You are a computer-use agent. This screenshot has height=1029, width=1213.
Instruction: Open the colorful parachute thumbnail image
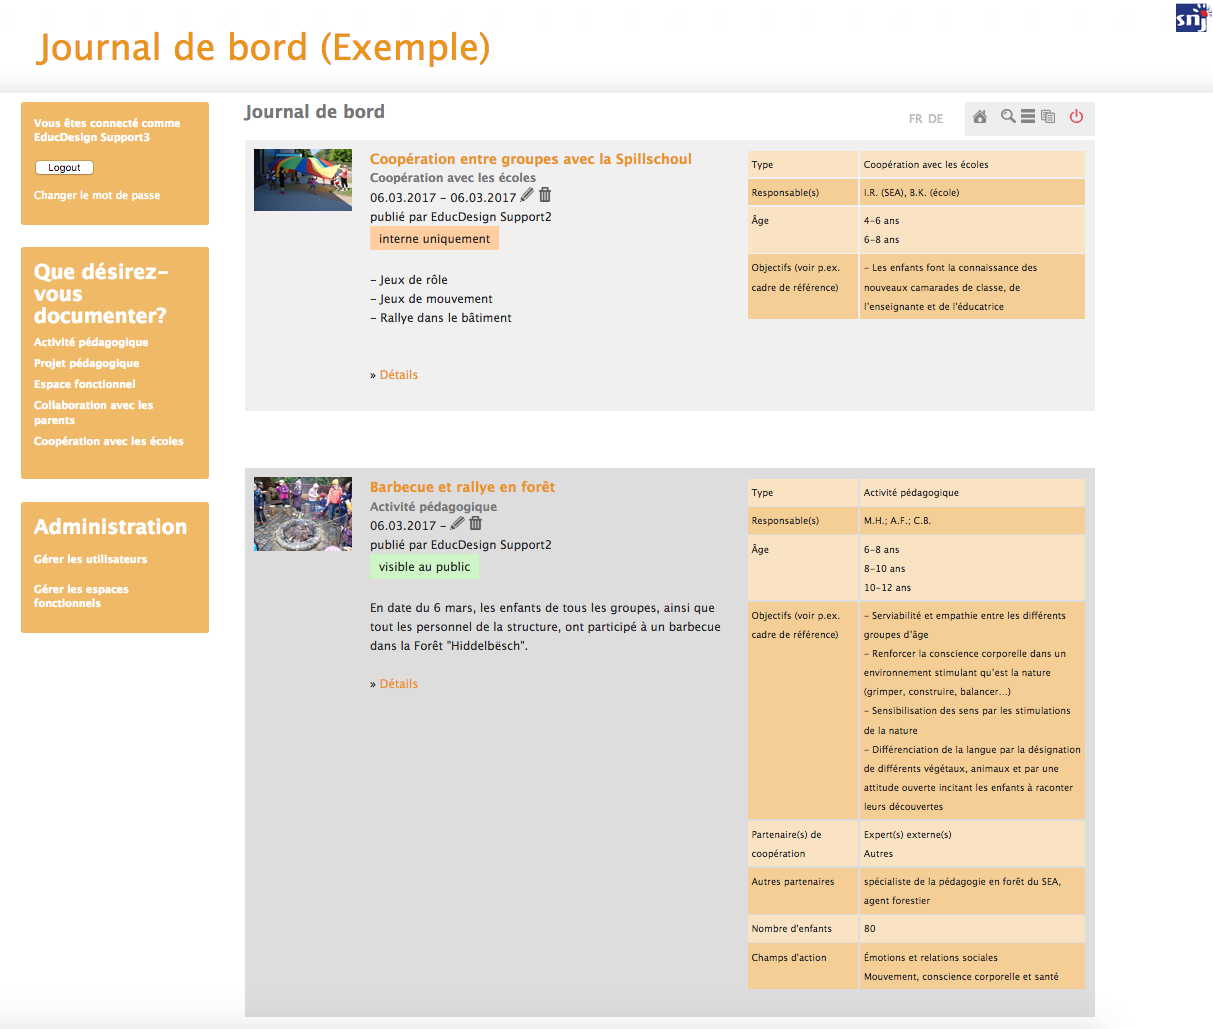click(303, 180)
